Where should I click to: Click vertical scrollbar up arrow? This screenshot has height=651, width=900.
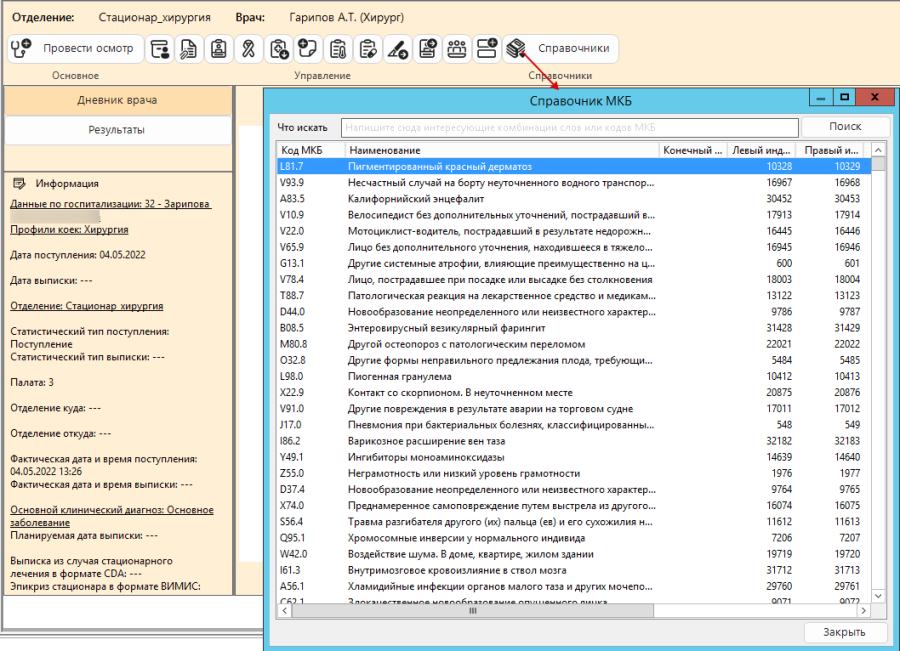click(878, 150)
